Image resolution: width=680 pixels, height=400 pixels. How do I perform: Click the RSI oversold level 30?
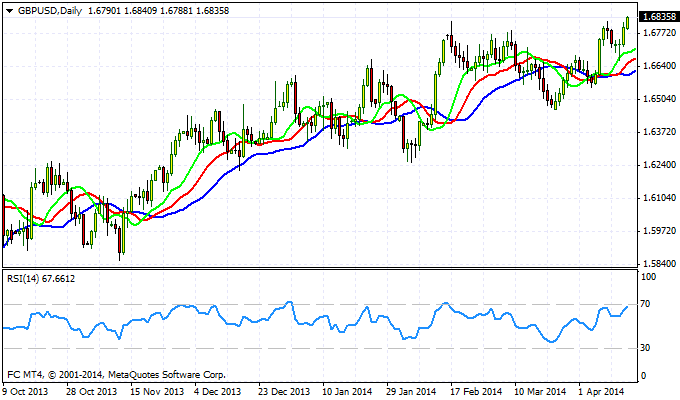click(x=646, y=348)
